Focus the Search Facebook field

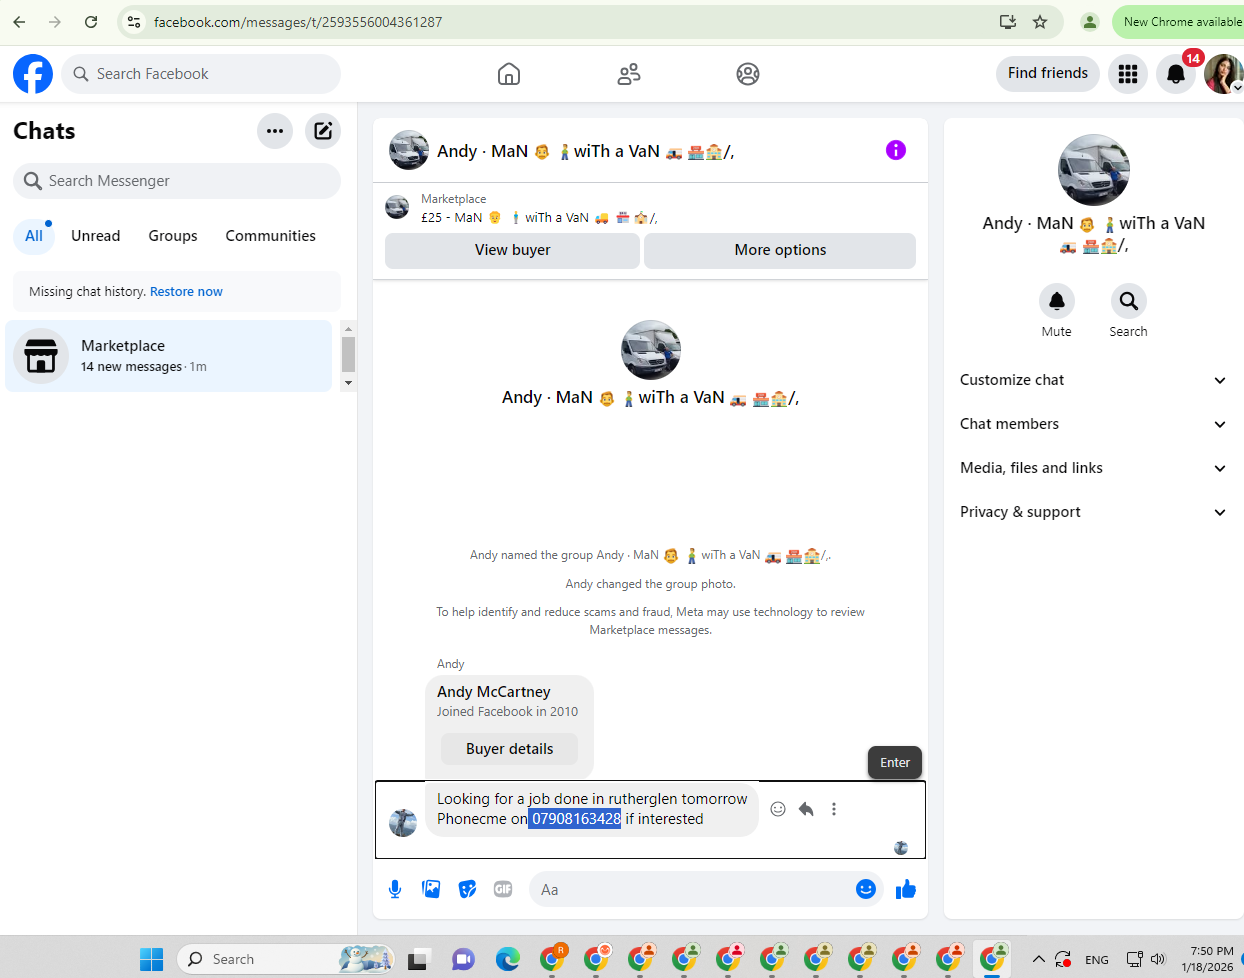point(201,74)
